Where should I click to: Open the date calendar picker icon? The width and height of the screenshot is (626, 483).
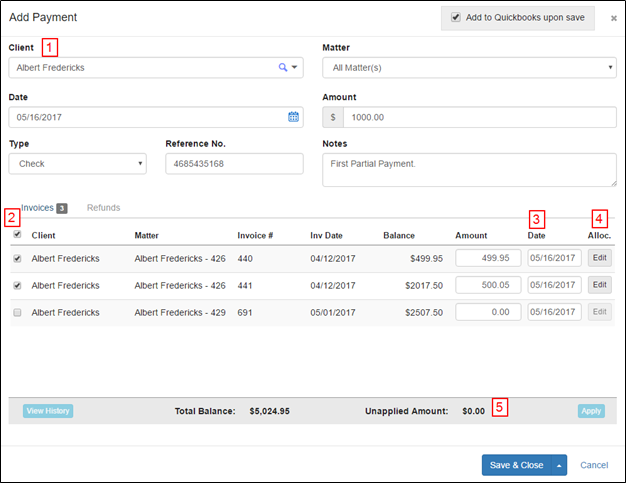(293, 117)
